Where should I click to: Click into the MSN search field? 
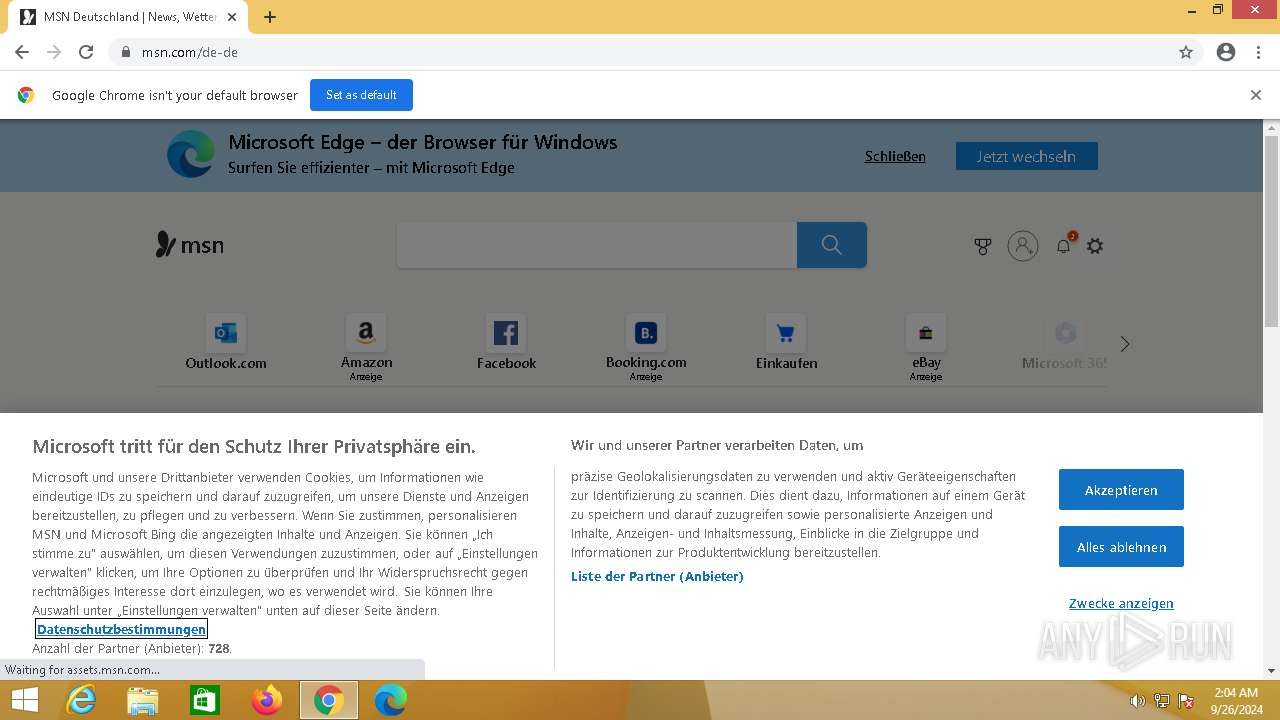[597, 245]
